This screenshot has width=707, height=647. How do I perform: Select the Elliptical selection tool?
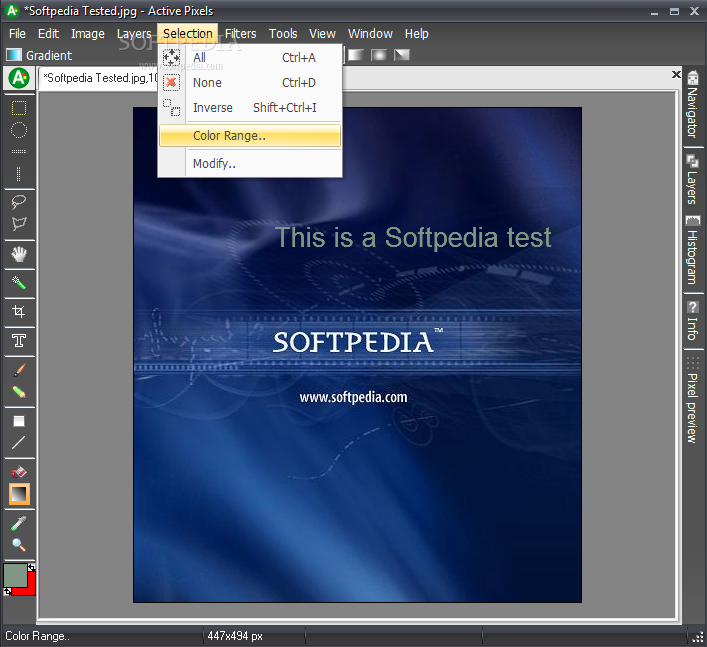(18, 130)
